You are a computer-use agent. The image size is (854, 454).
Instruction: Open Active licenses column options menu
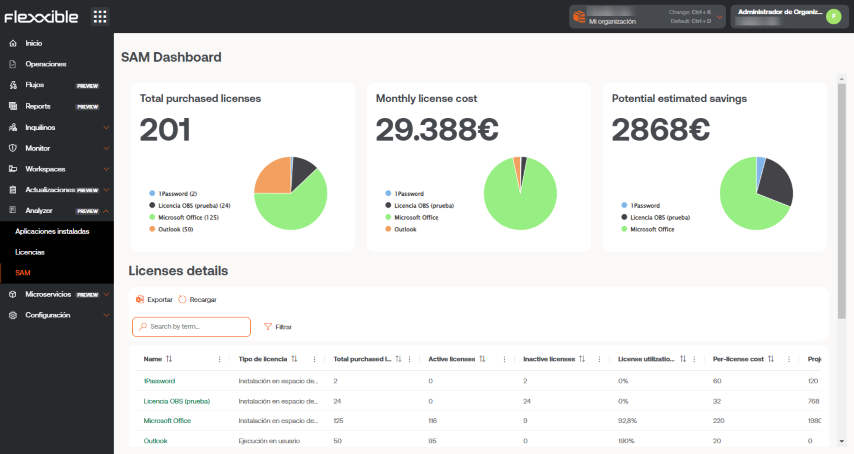pos(504,359)
